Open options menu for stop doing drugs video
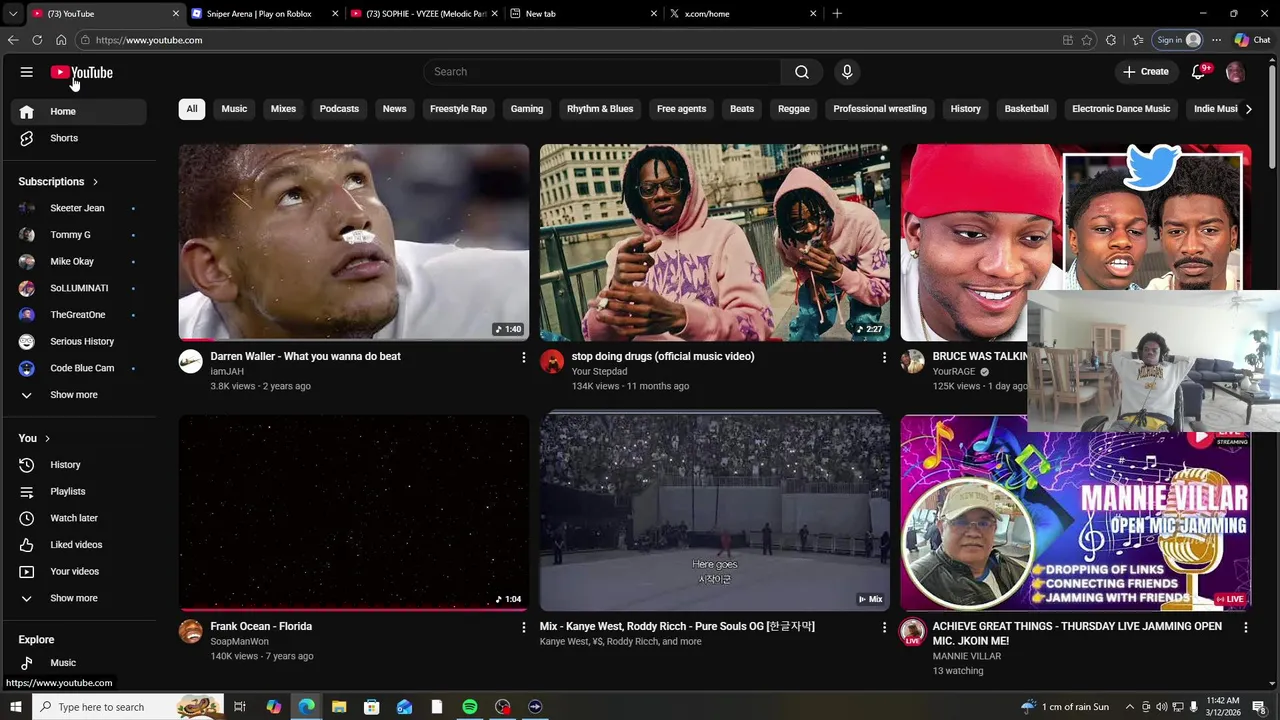Viewport: 1280px width, 720px height. pos(884,357)
